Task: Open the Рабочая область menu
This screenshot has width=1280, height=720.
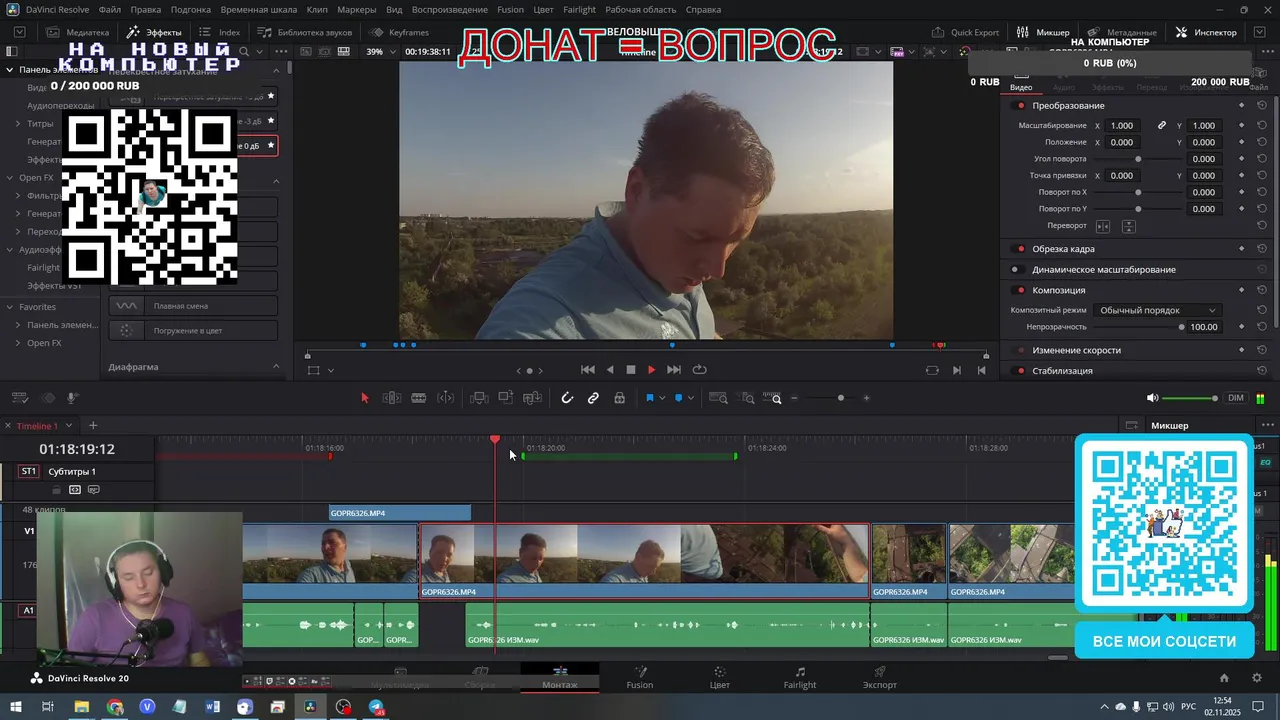Action: (x=641, y=10)
